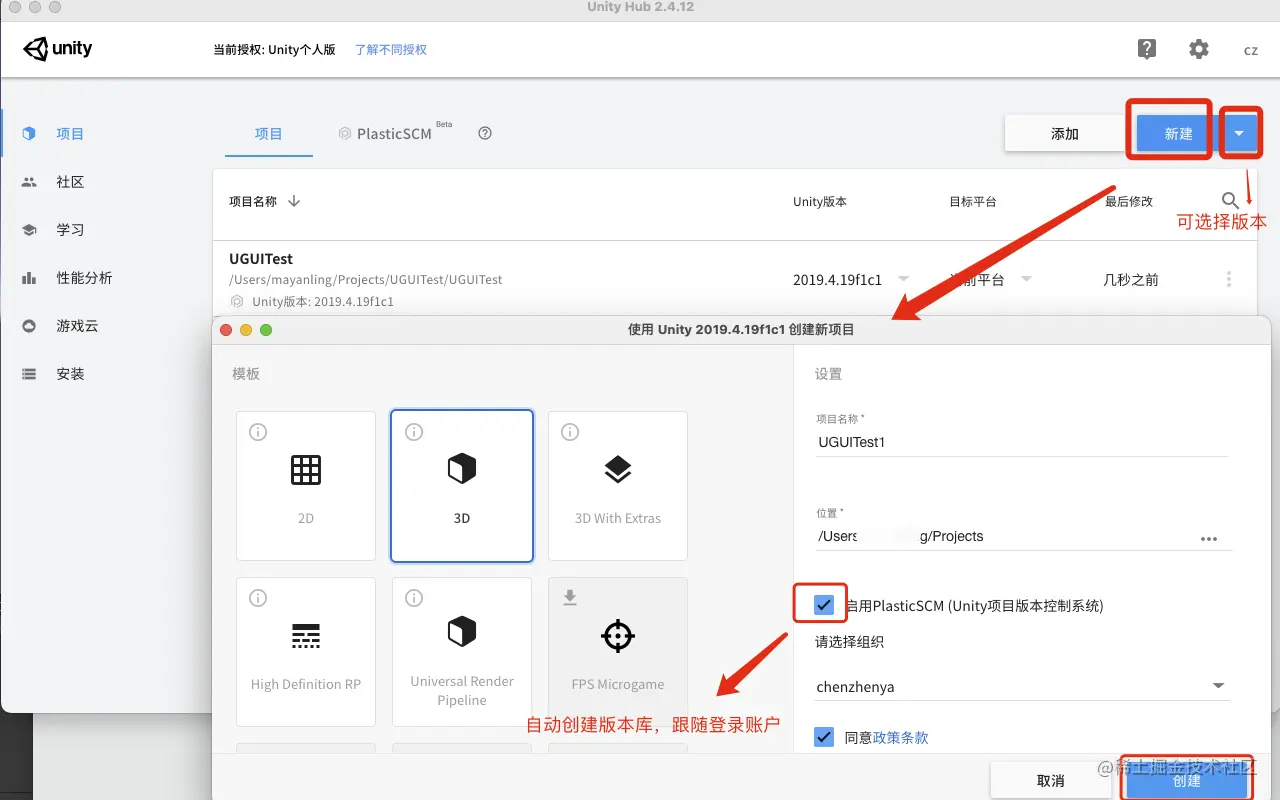The image size is (1280, 800).
Task: Click the PlasticSCM help question icon
Action: click(485, 133)
